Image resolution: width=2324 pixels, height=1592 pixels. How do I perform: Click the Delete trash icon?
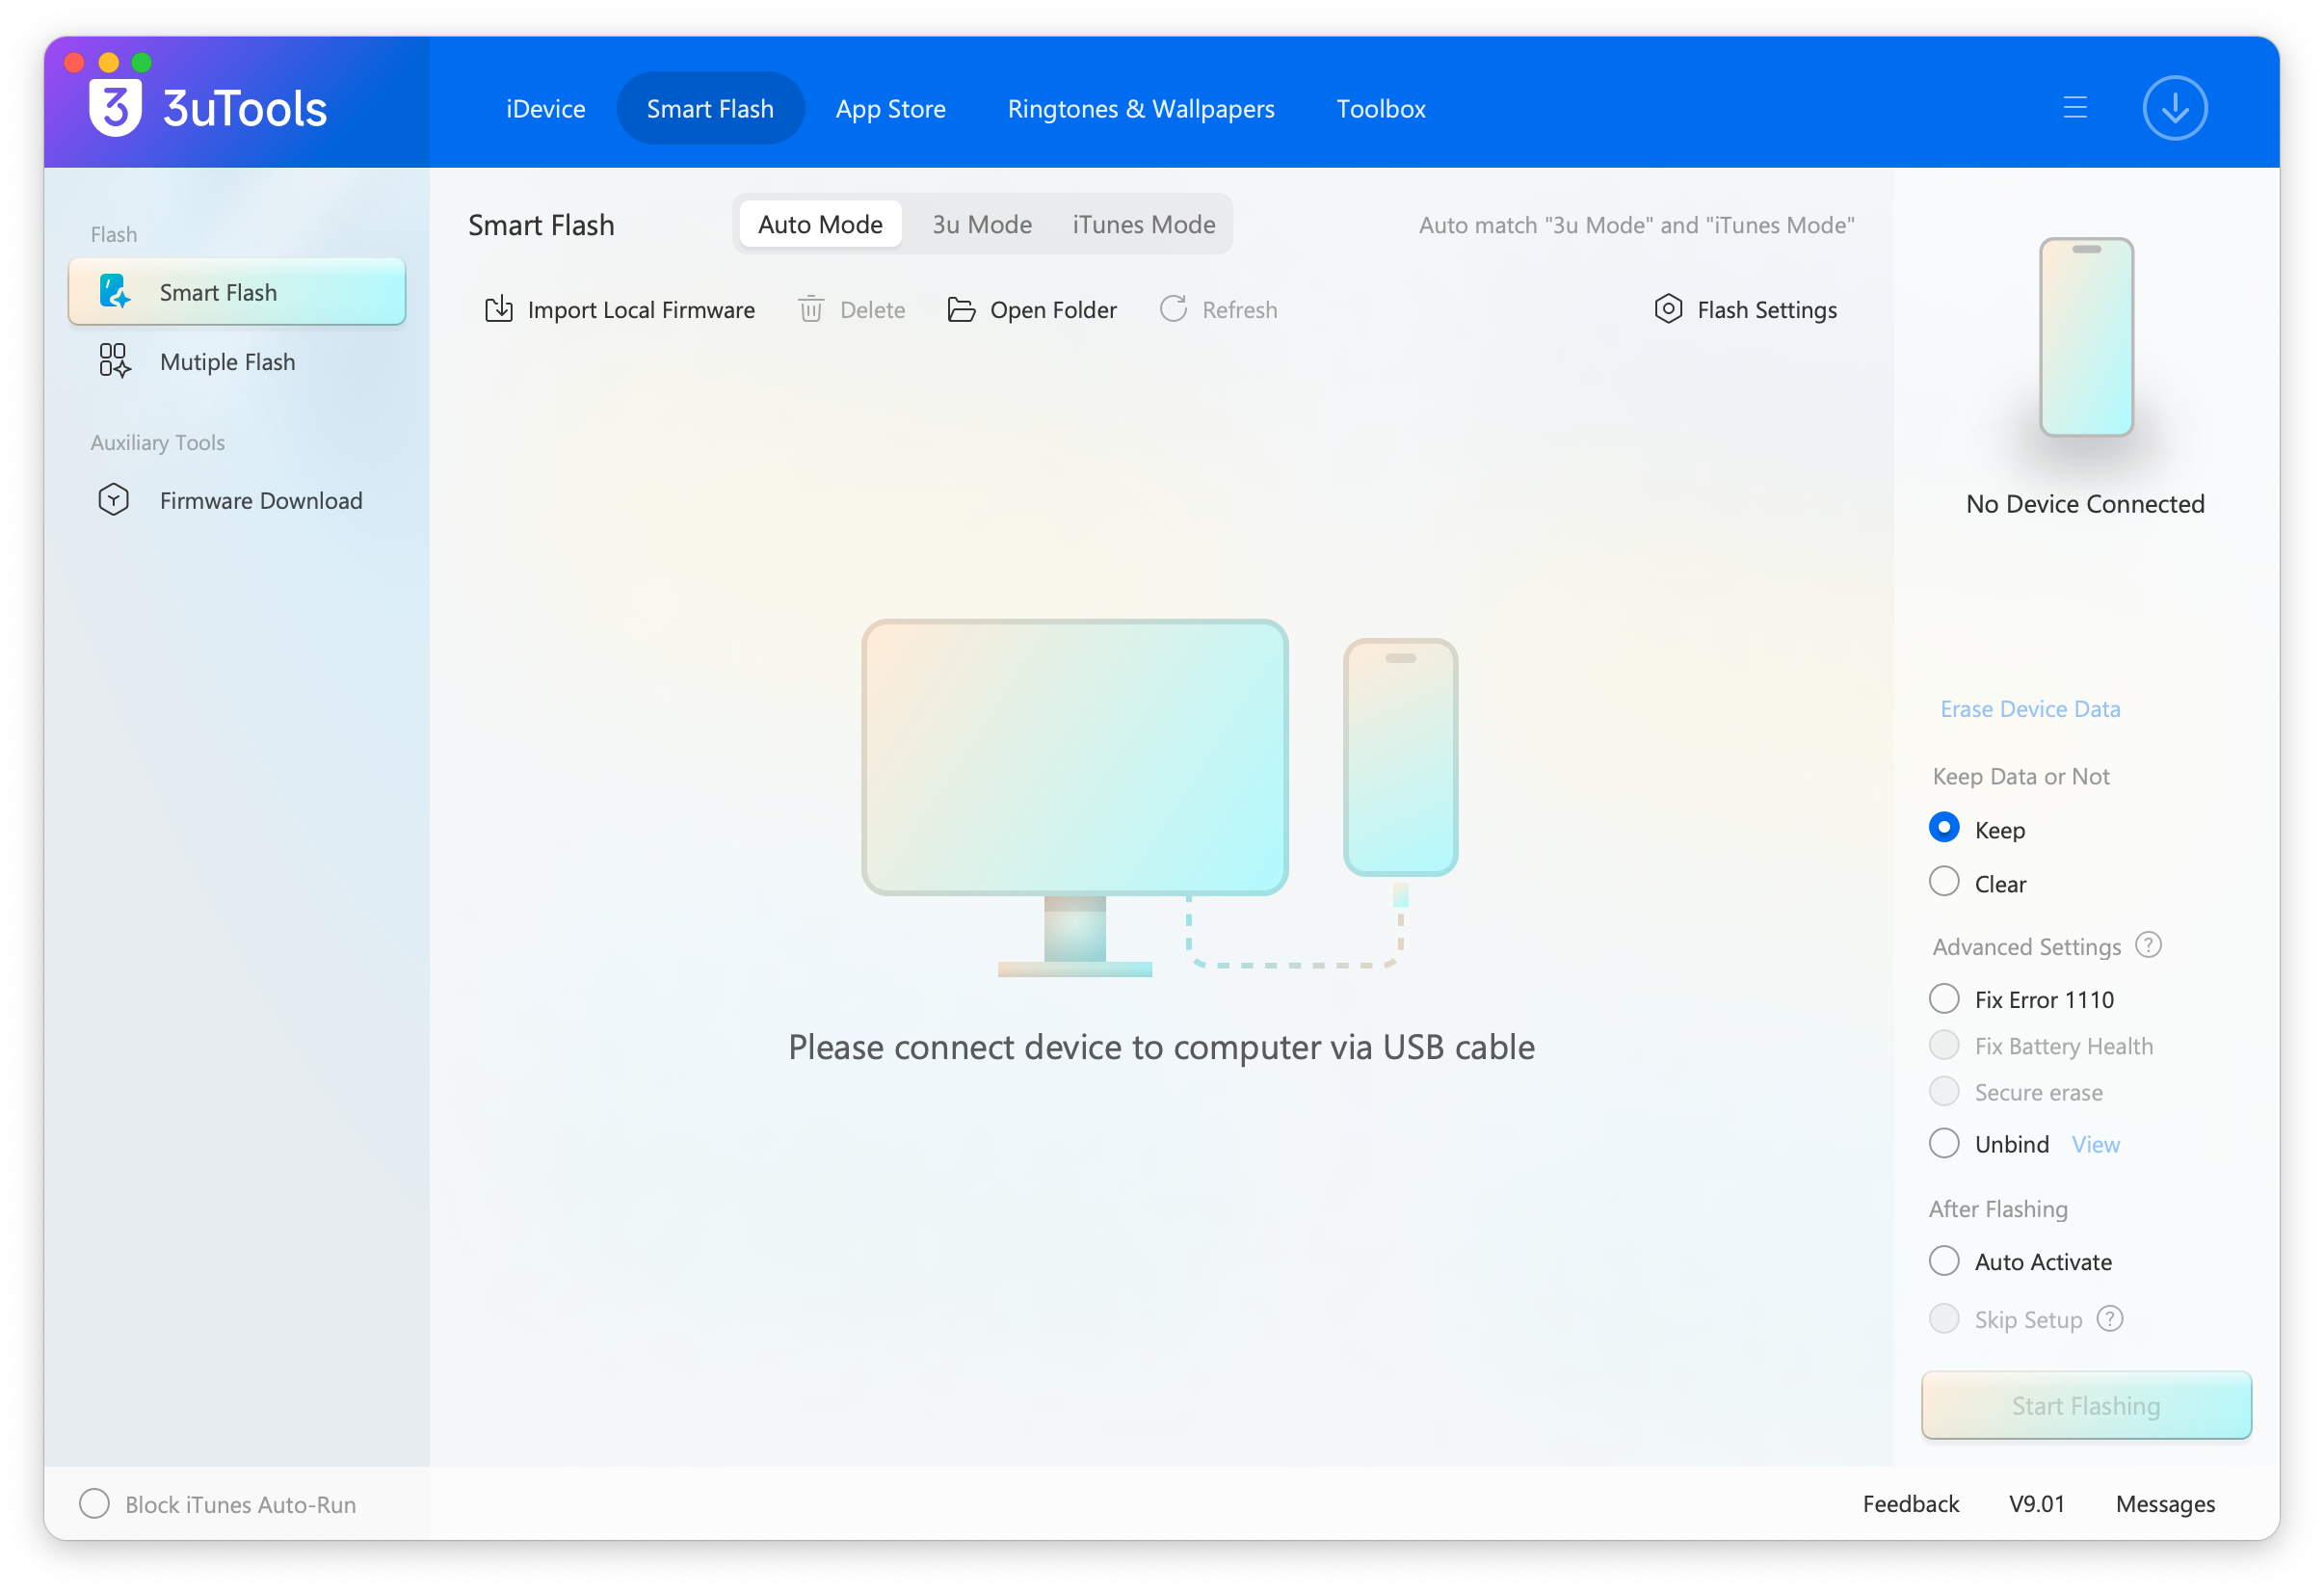(811, 309)
